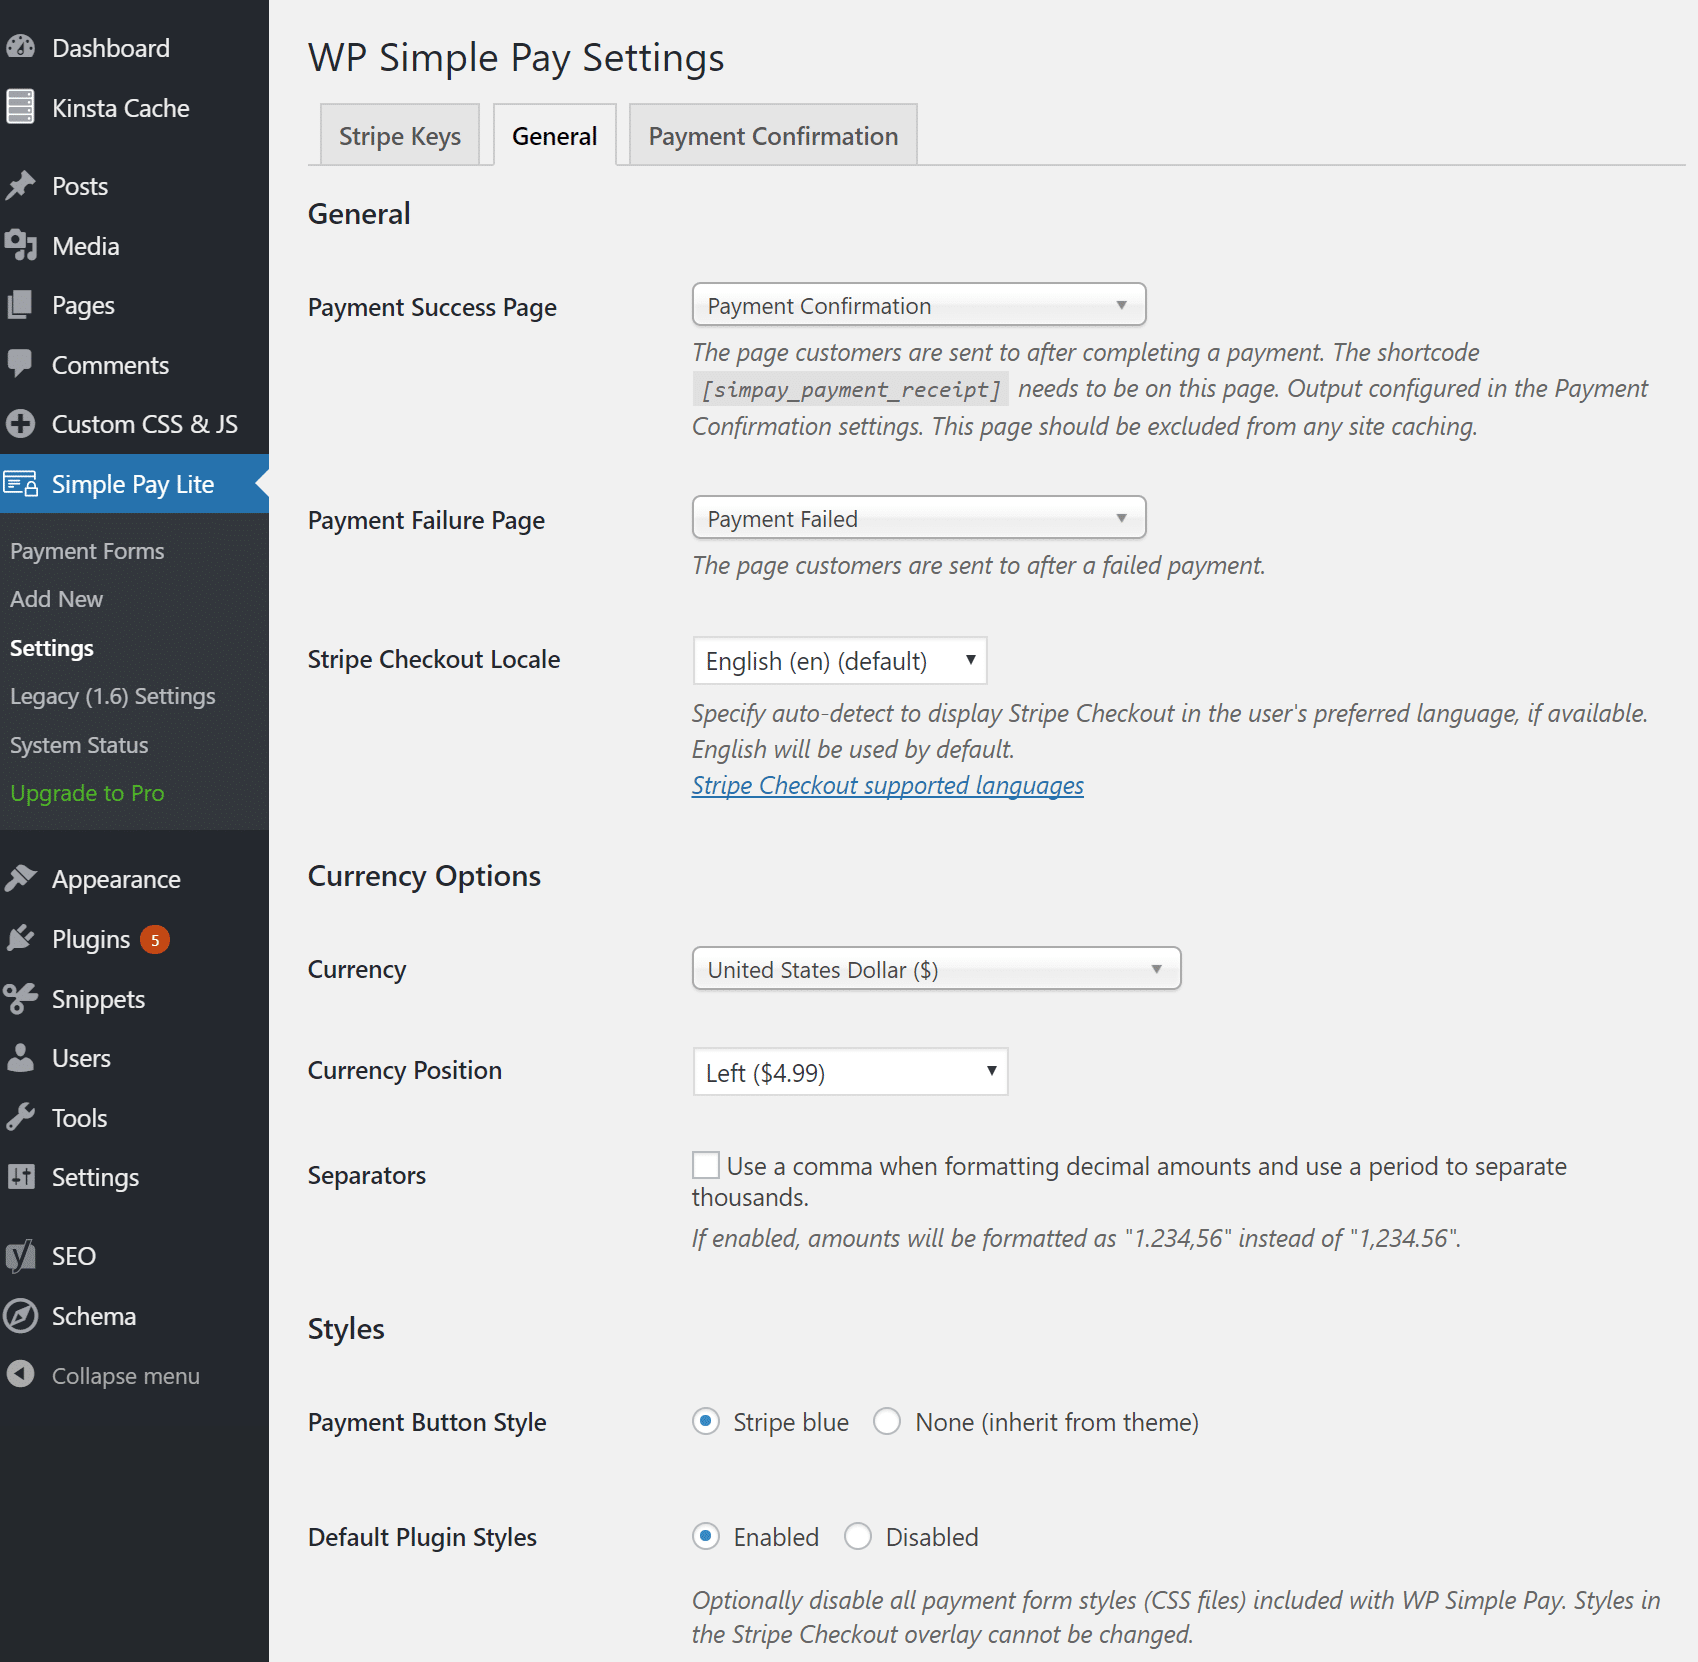Switch to the Stripe Keys tab
The width and height of the screenshot is (1698, 1662).
point(399,134)
